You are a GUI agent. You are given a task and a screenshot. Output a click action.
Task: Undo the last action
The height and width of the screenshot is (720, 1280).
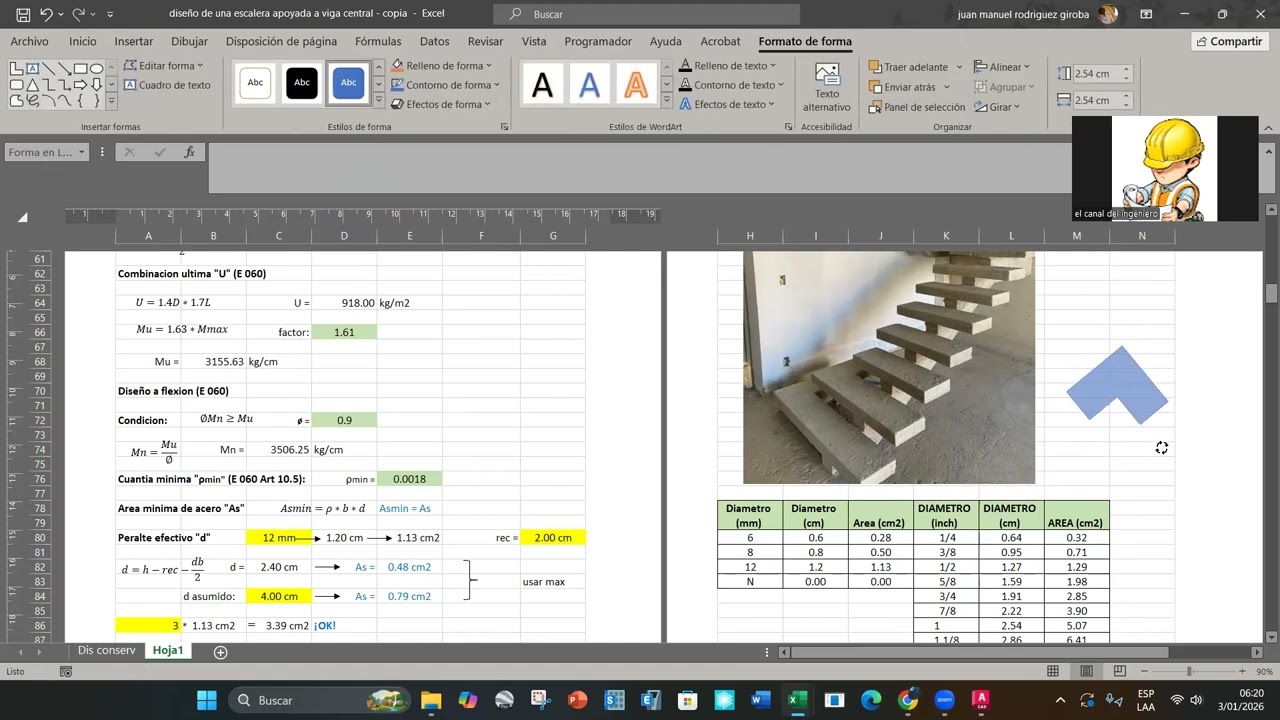click(46, 15)
